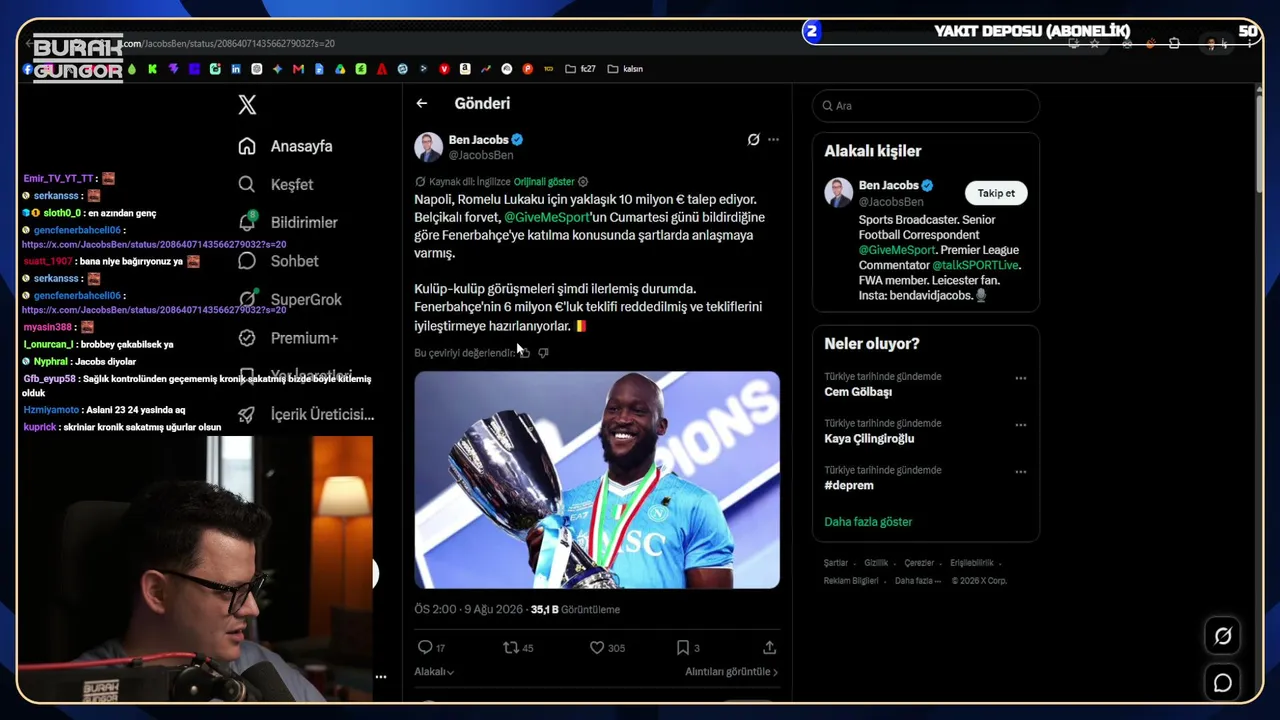The image size is (1280, 720).
Task: Open the @GiveMeSport mention in the post
Action: point(547,217)
